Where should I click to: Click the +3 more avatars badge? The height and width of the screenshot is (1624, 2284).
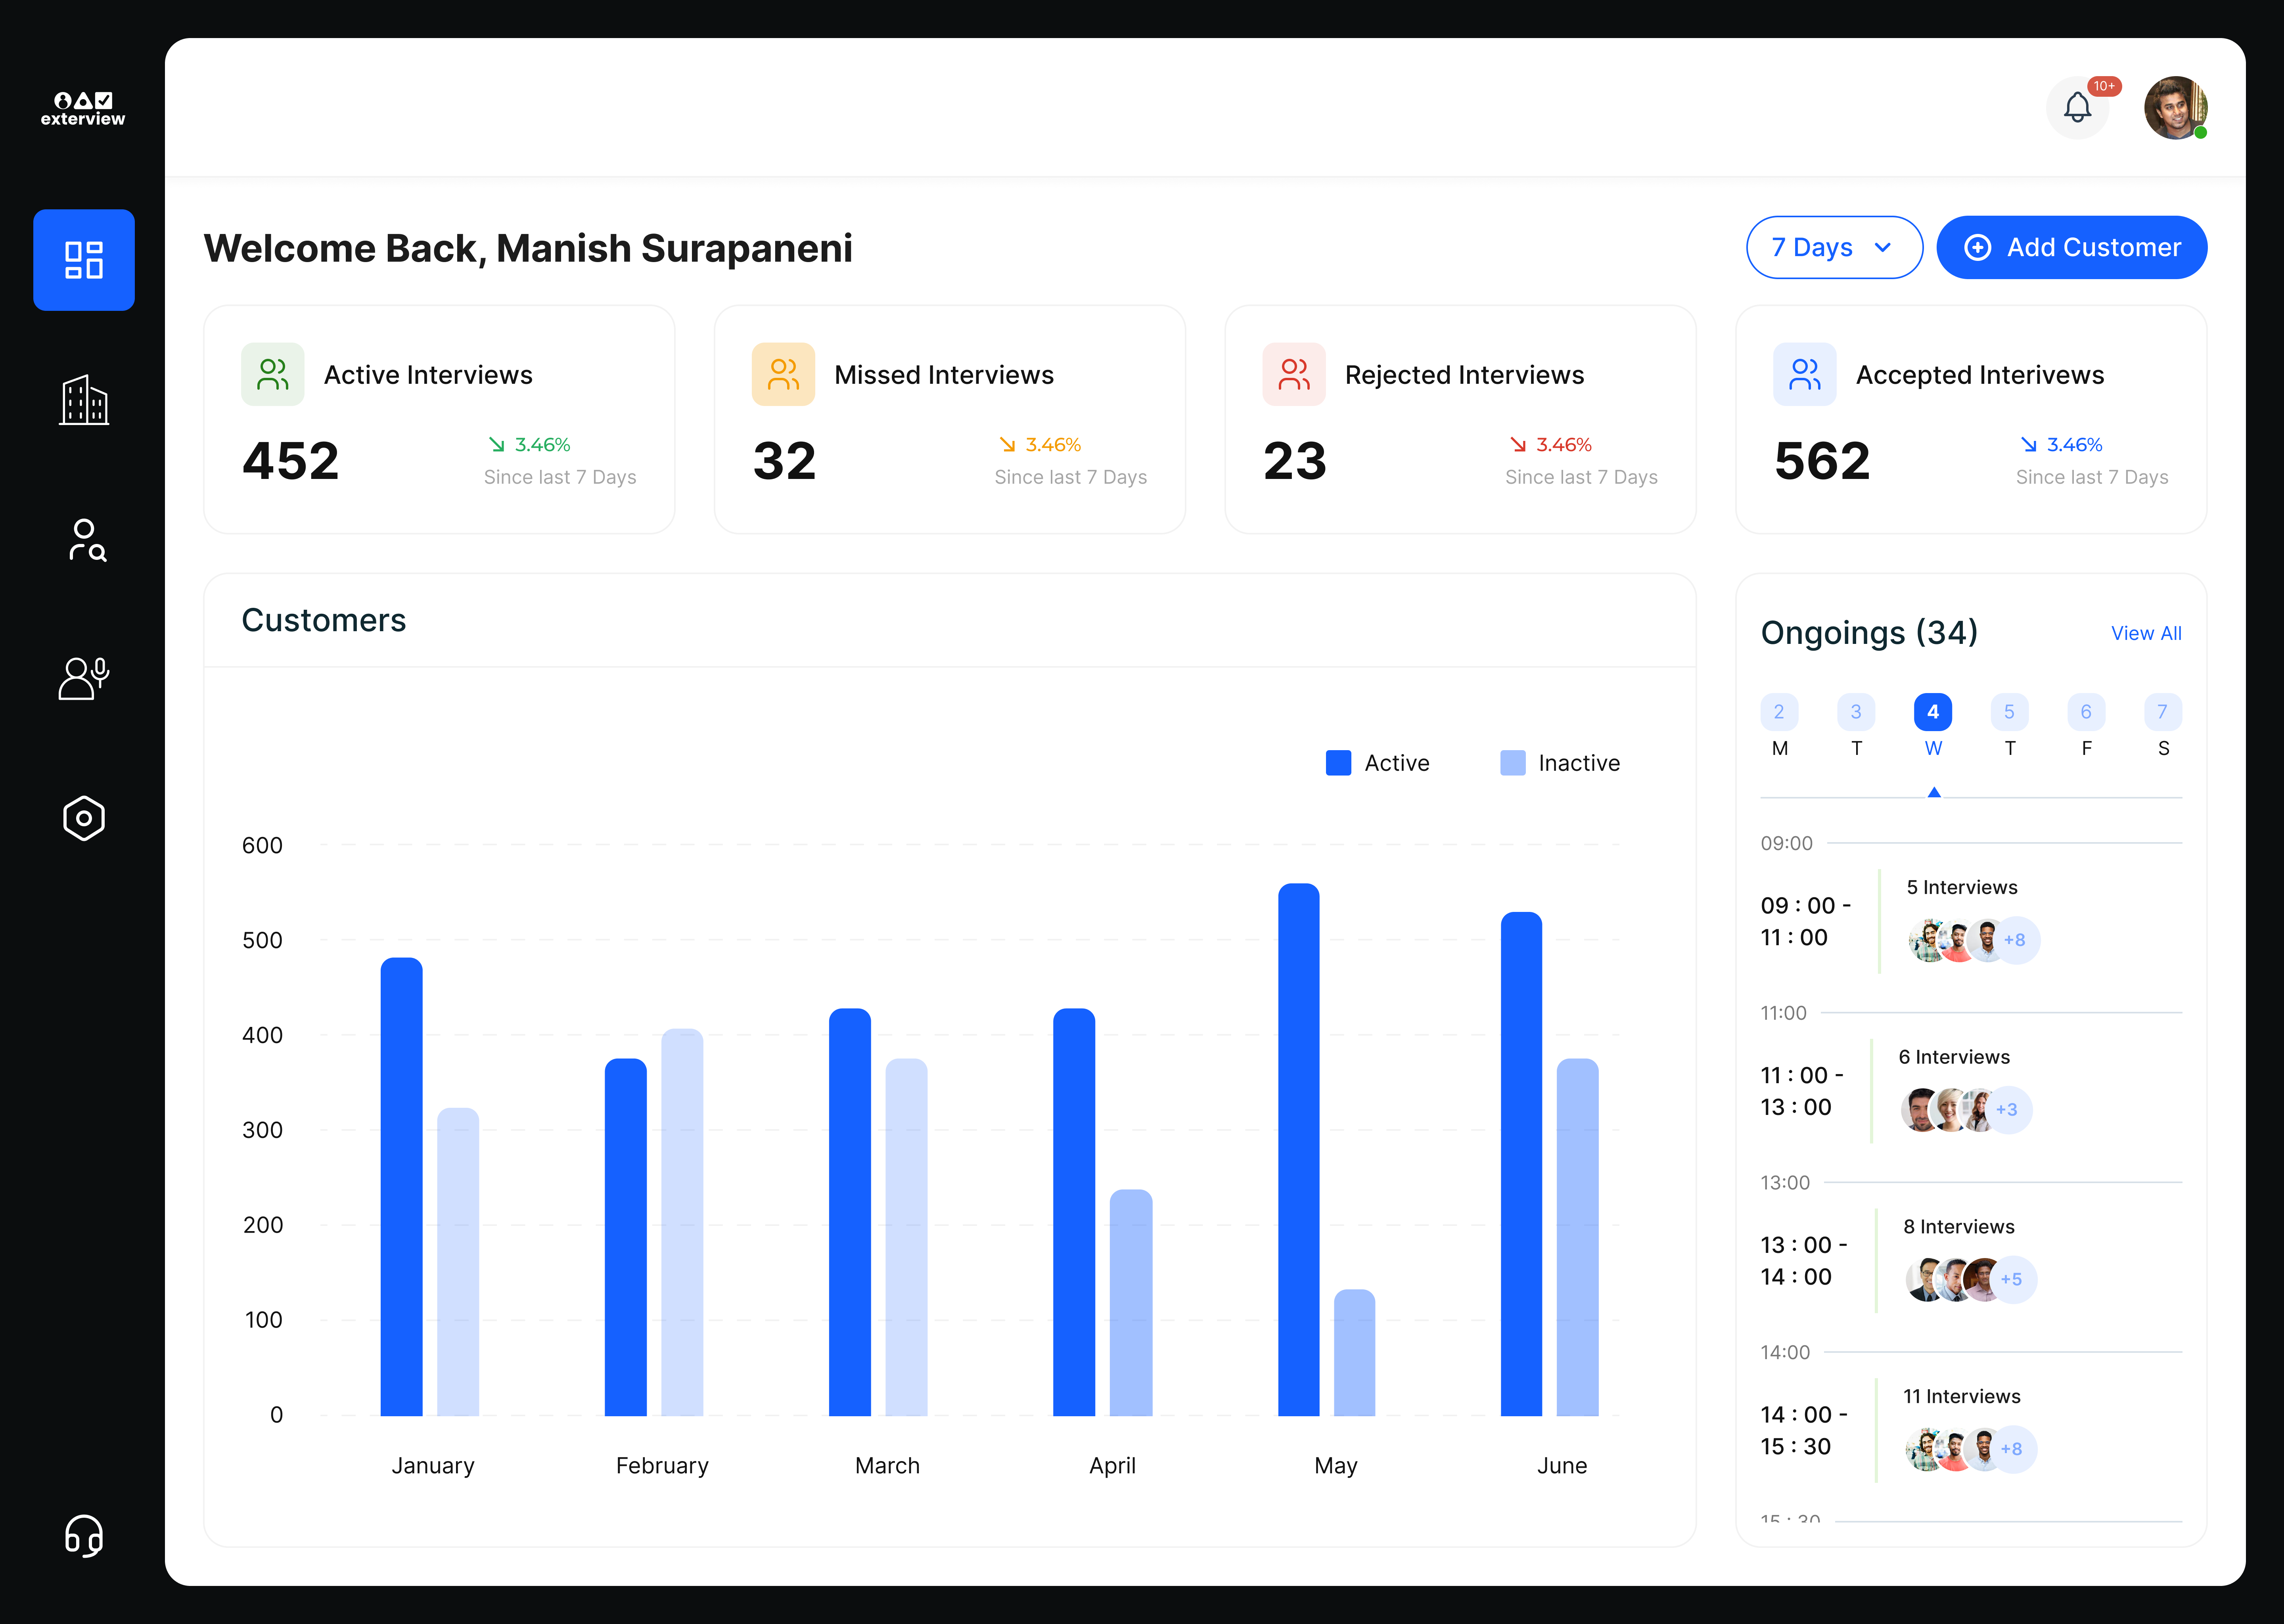point(2008,1110)
